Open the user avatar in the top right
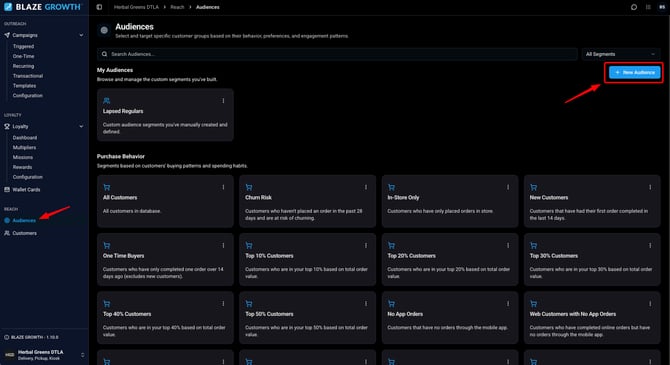This screenshot has height=365, width=670. coord(662,7)
